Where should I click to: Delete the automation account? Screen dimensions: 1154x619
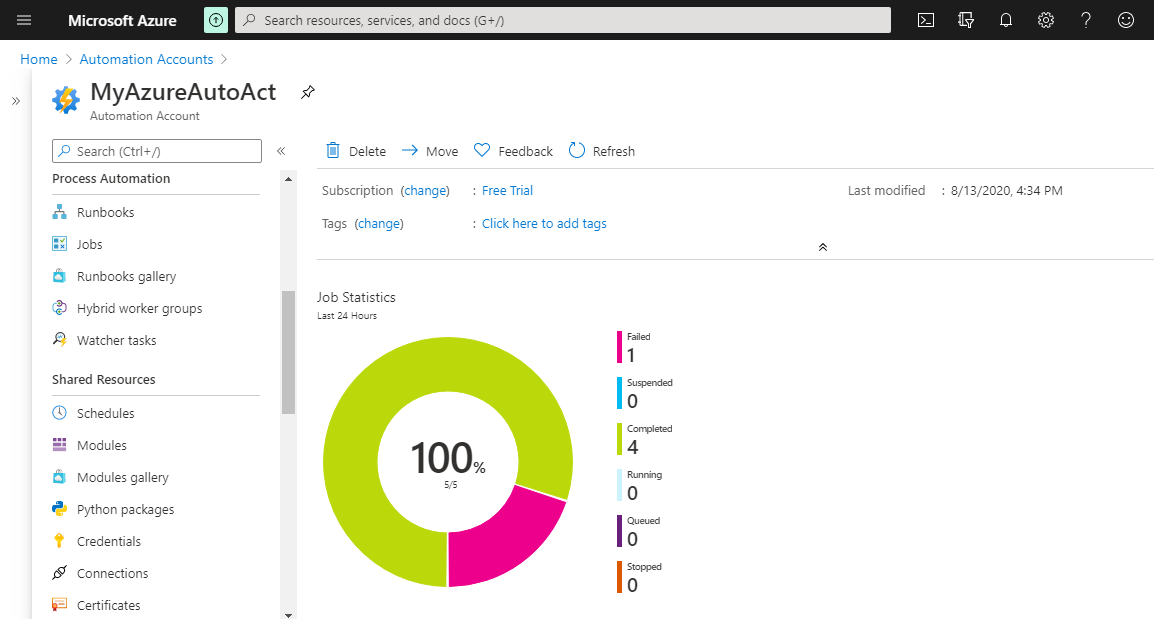click(x=356, y=151)
